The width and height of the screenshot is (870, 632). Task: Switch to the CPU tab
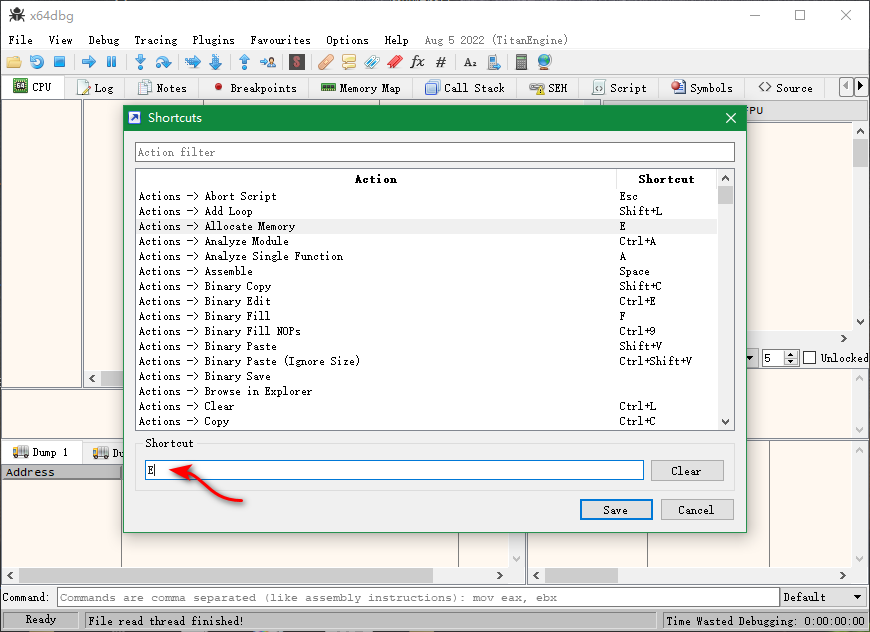click(32, 87)
